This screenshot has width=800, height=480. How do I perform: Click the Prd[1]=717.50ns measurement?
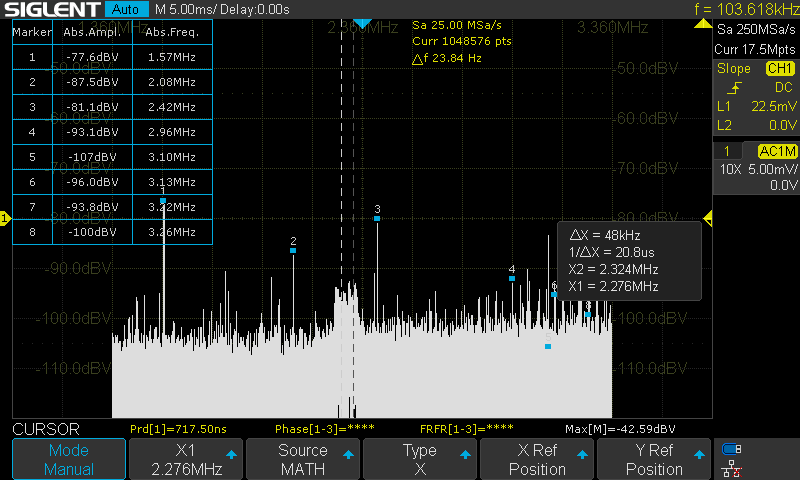tap(178, 429)
